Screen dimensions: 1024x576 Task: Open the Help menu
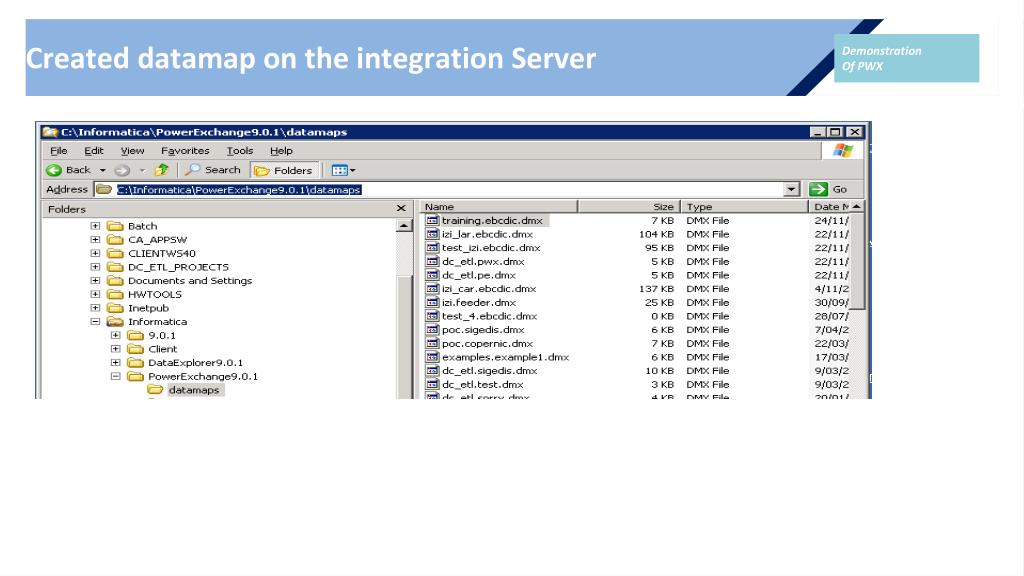pos(281,151)
